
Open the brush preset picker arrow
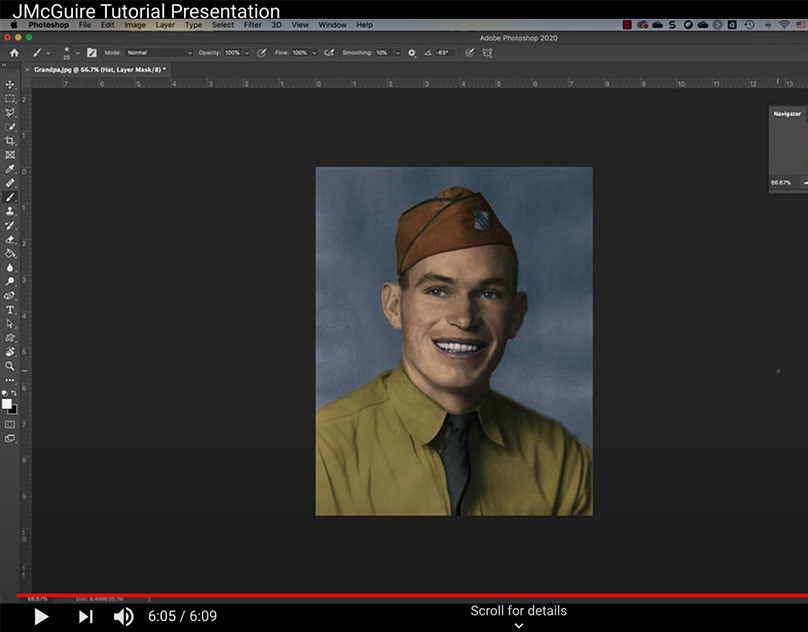77,53
